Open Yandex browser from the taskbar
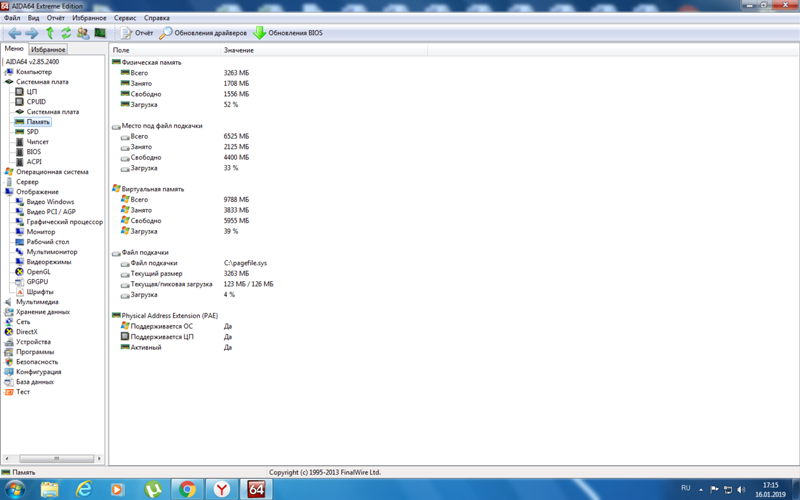Viewport: 800px width, 500px height. point(221,490)
